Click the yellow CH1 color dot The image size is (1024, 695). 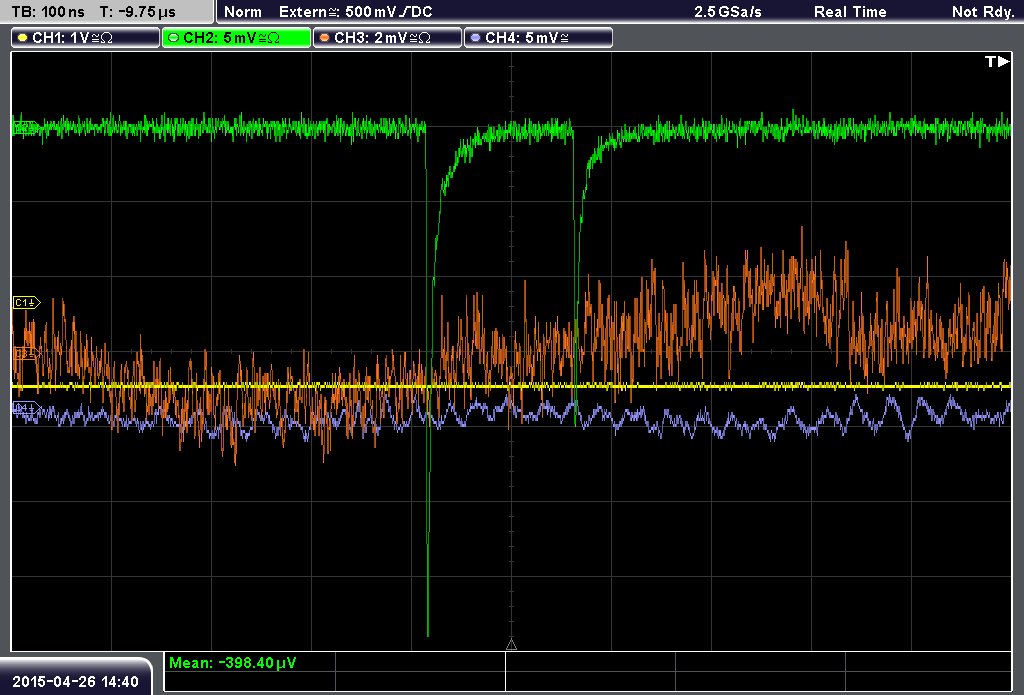coord(23,38)
